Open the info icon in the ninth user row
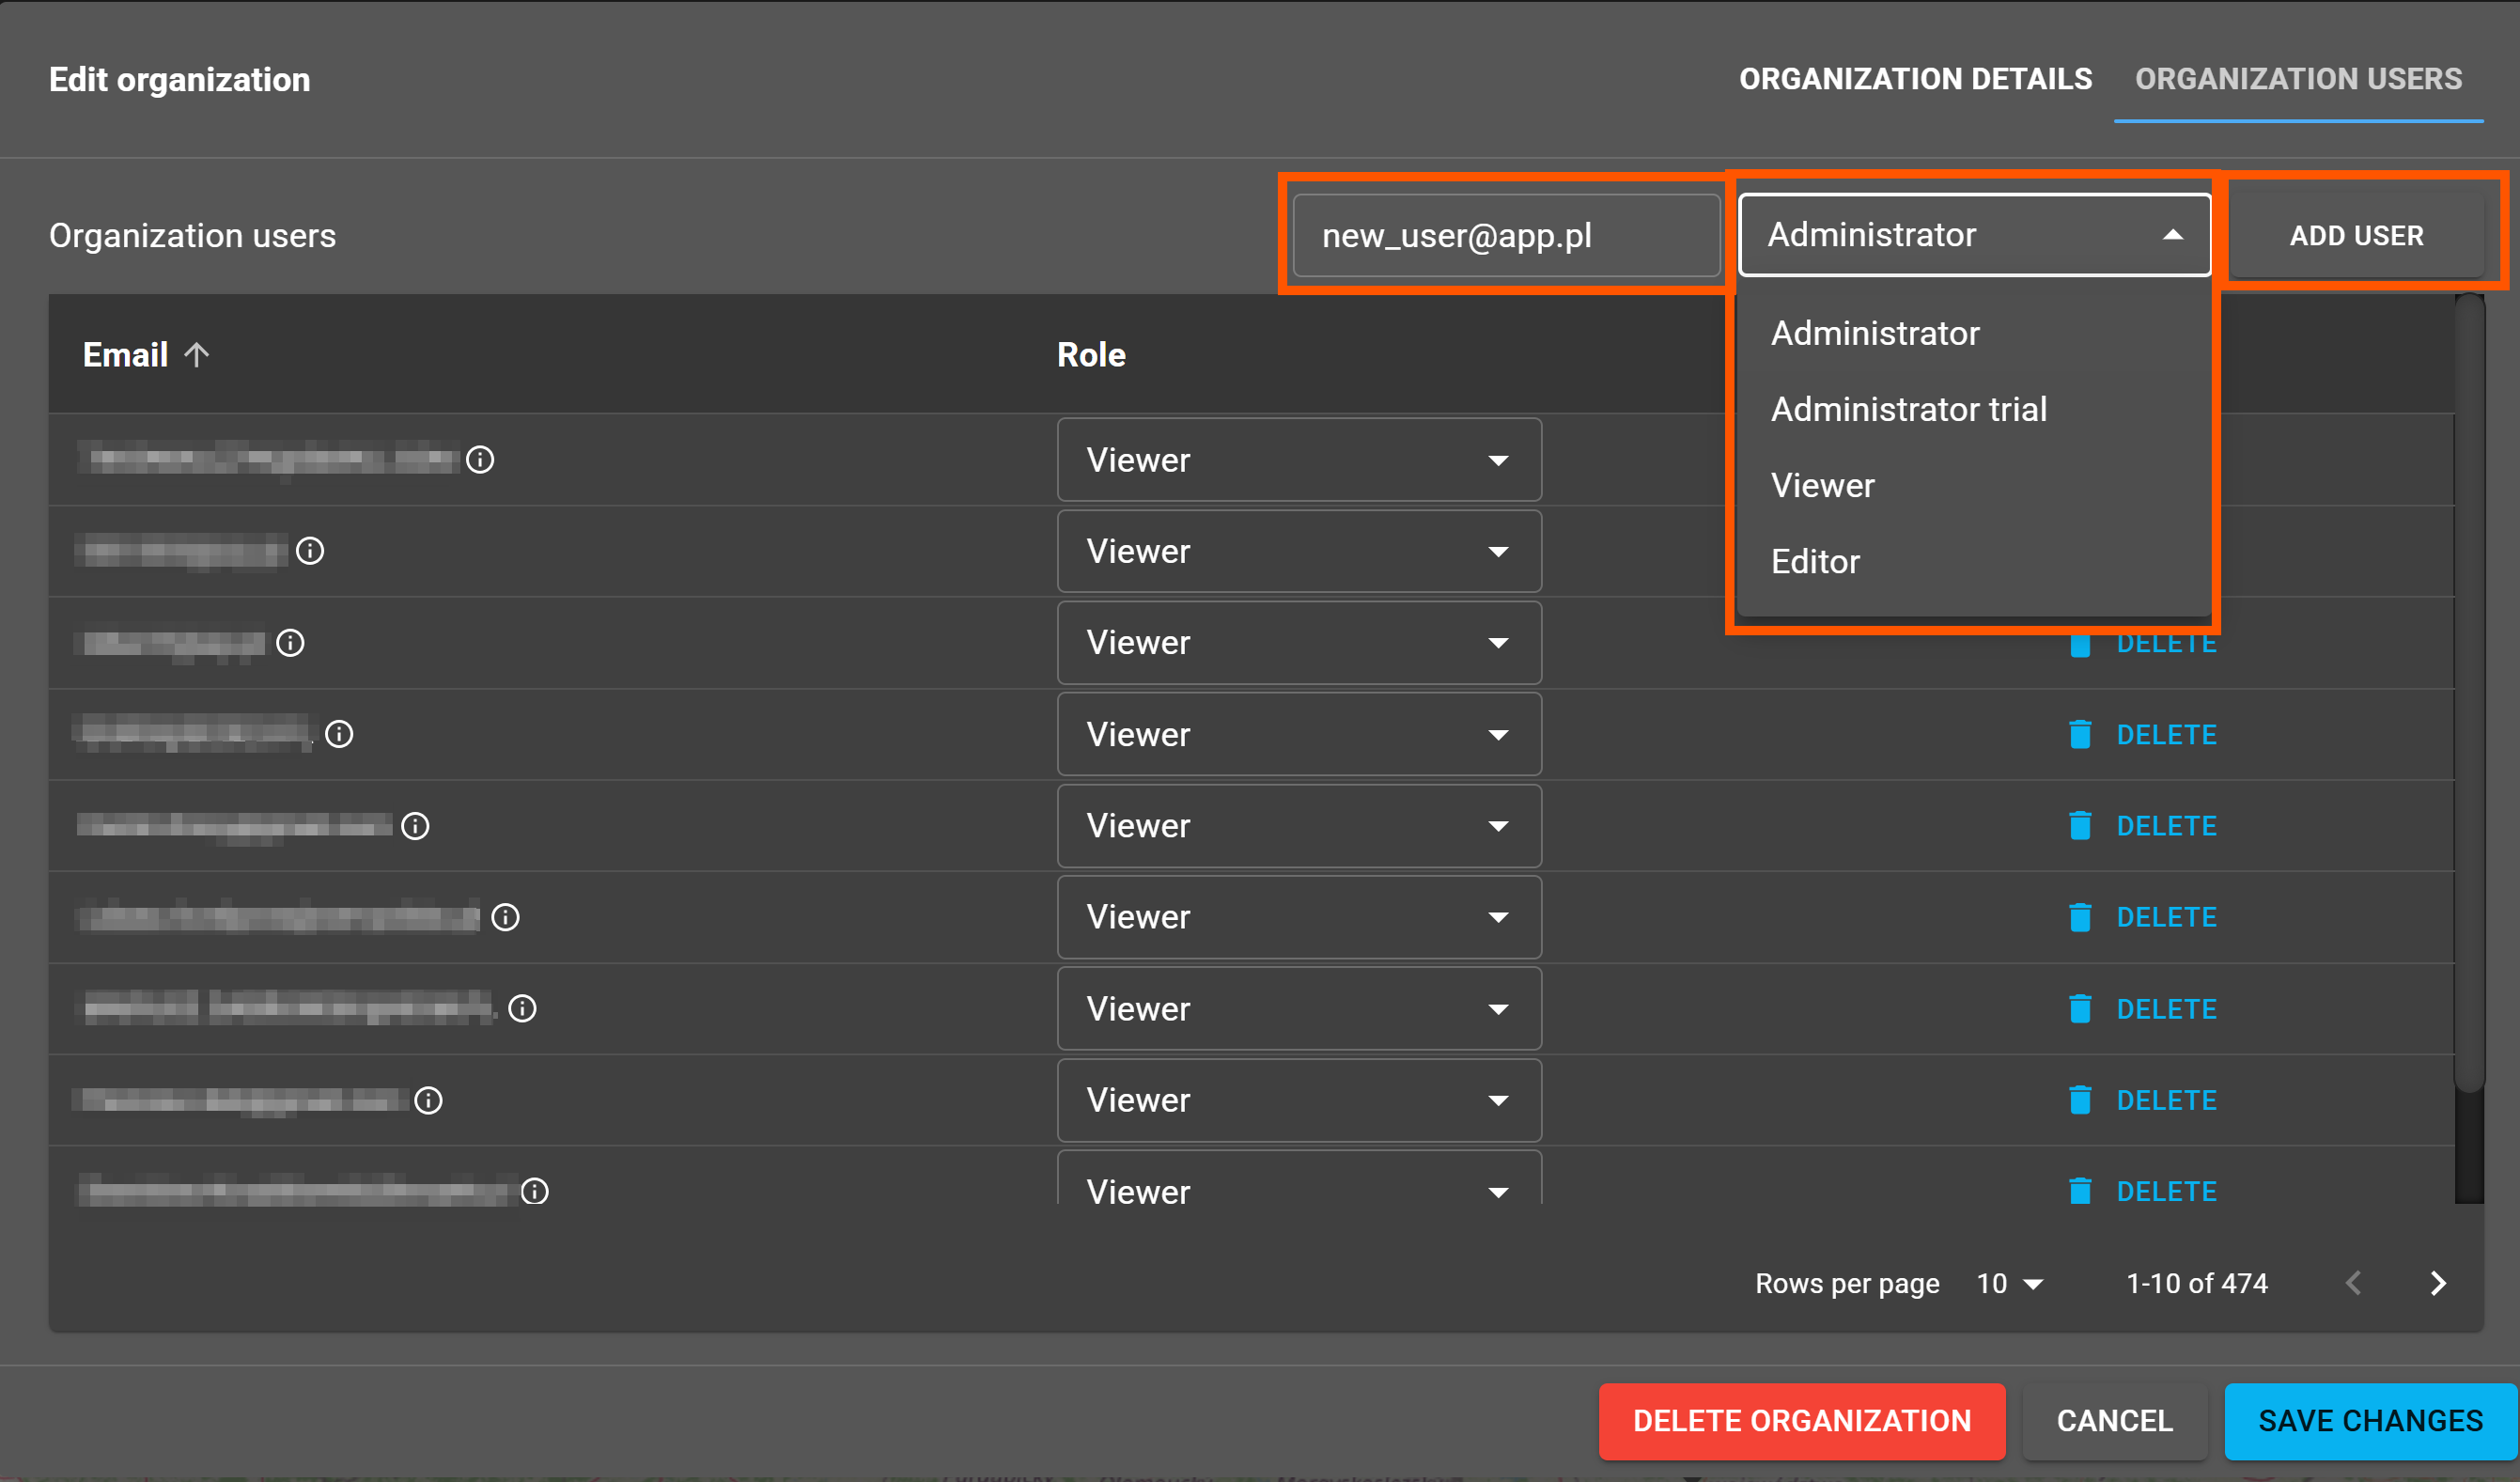 (x=535, y=1191)
